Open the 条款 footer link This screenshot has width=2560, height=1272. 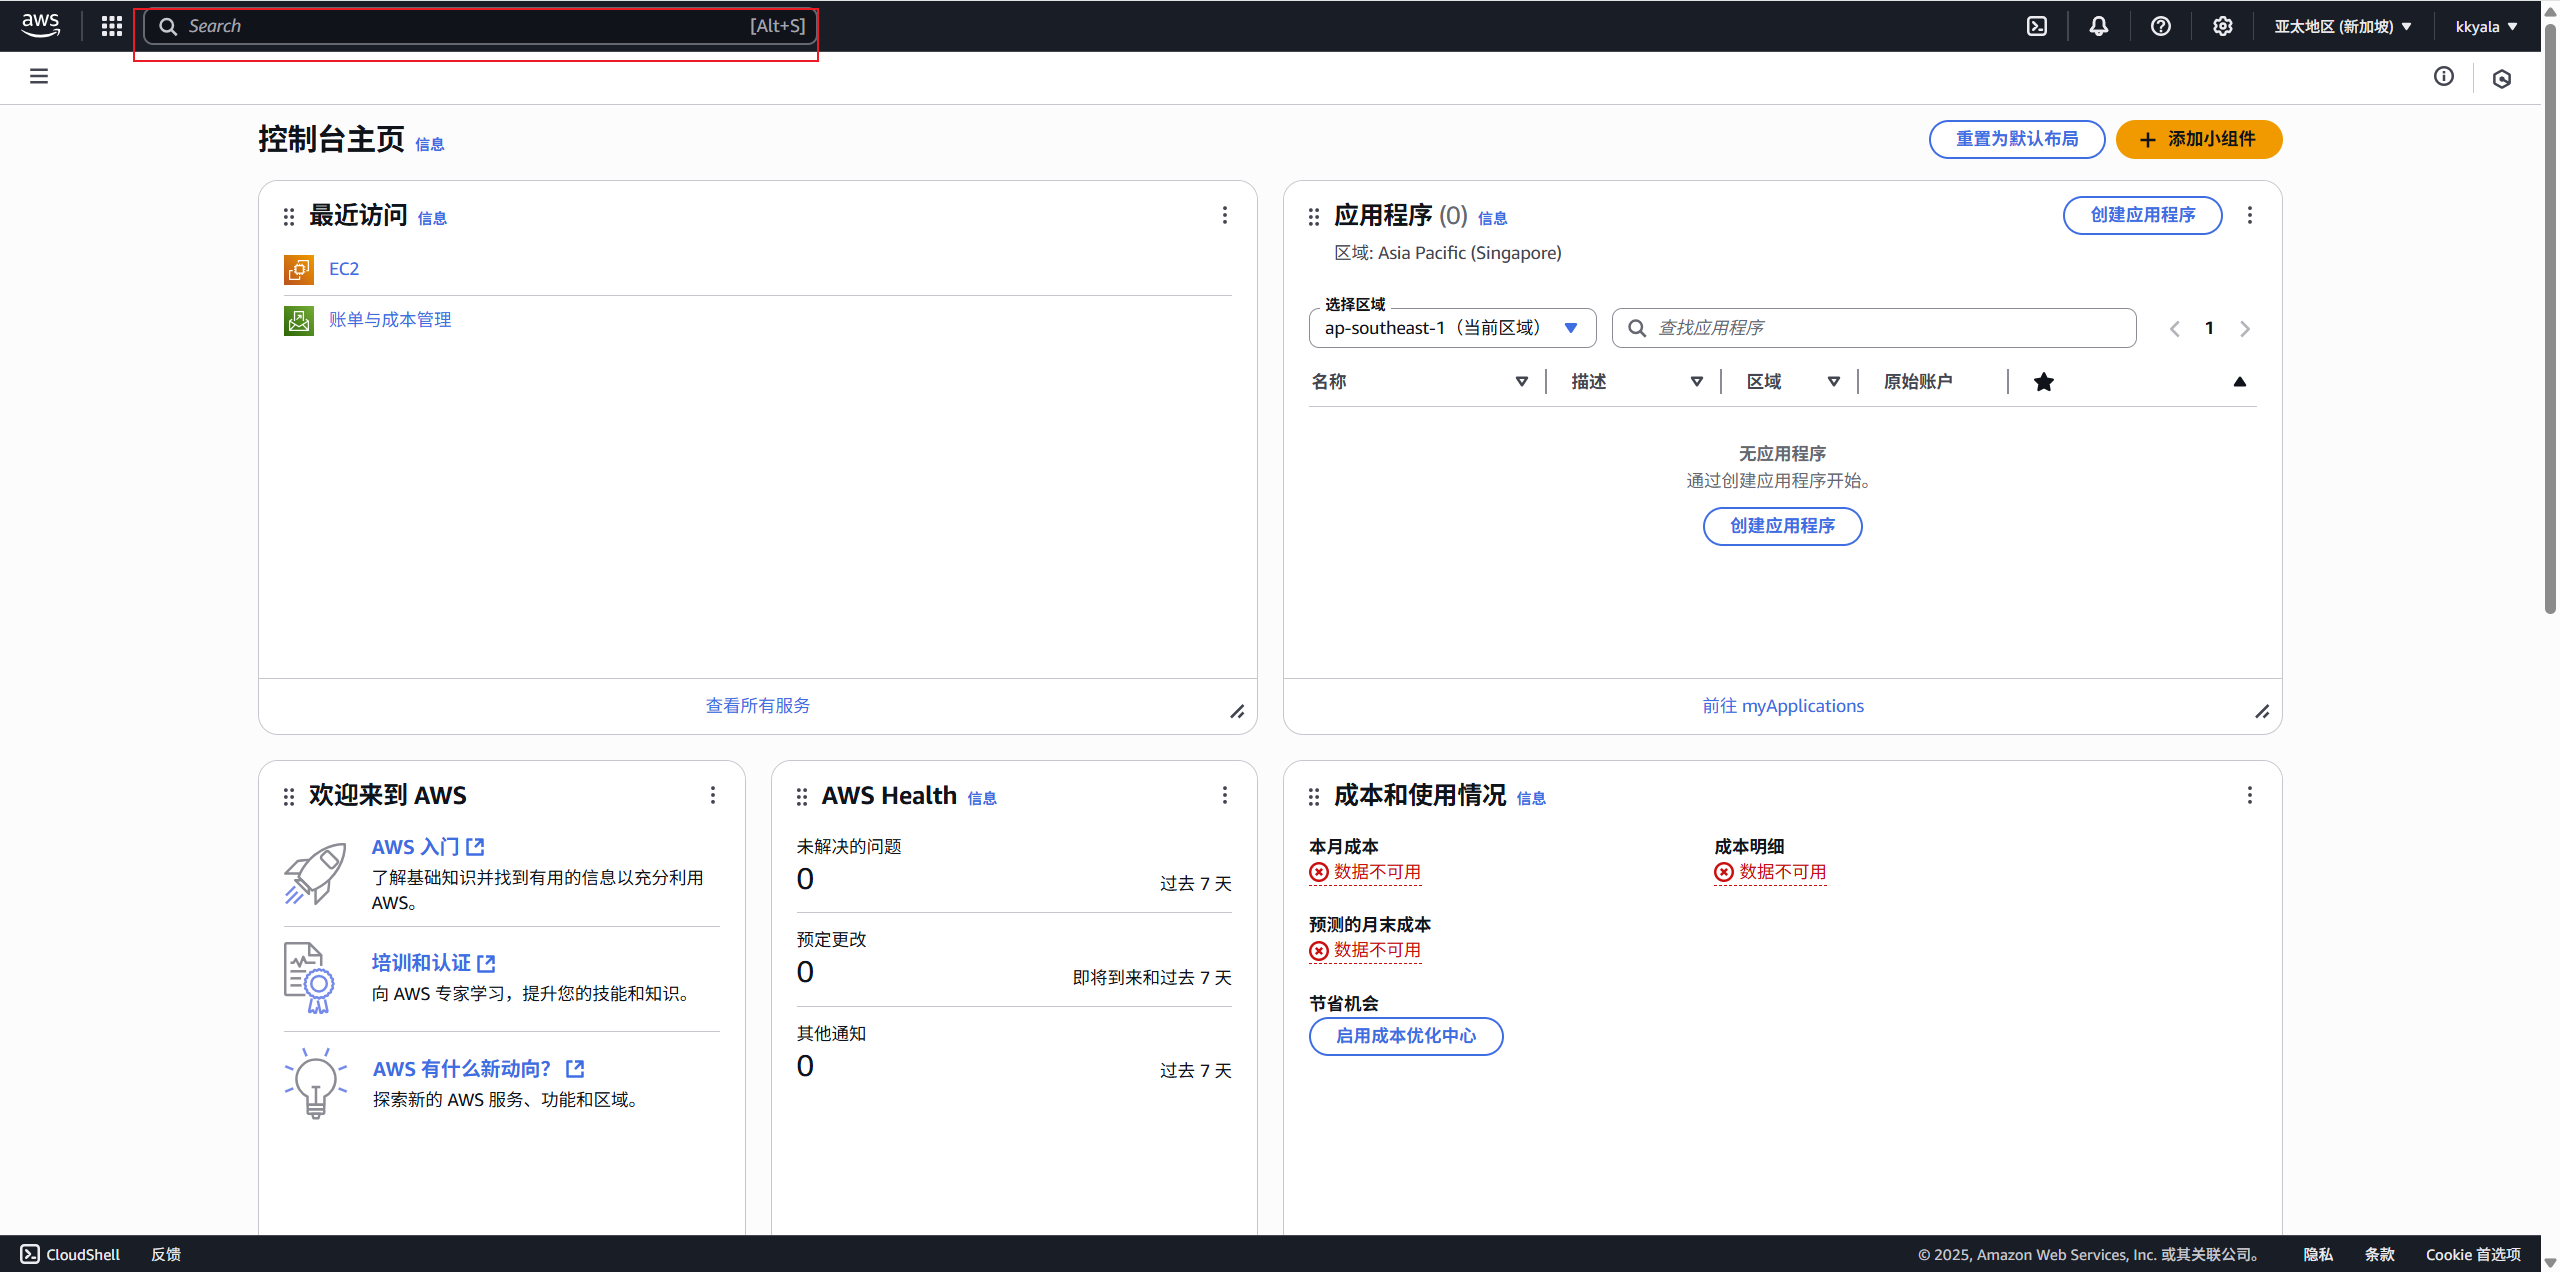(2380, 1254)
